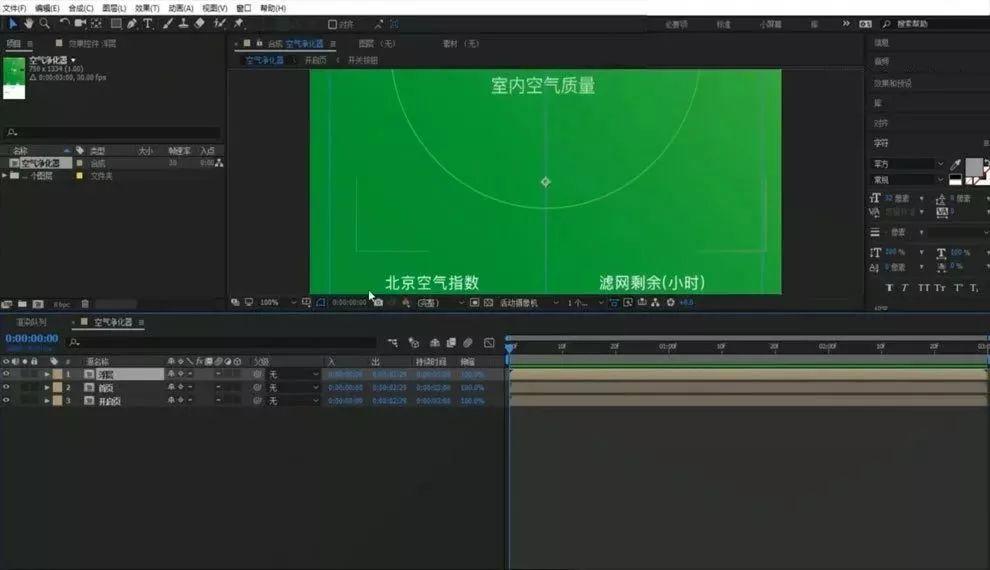Click new composition icon in Project panel
The image size is (990, 570).
(x=38, y=304)
